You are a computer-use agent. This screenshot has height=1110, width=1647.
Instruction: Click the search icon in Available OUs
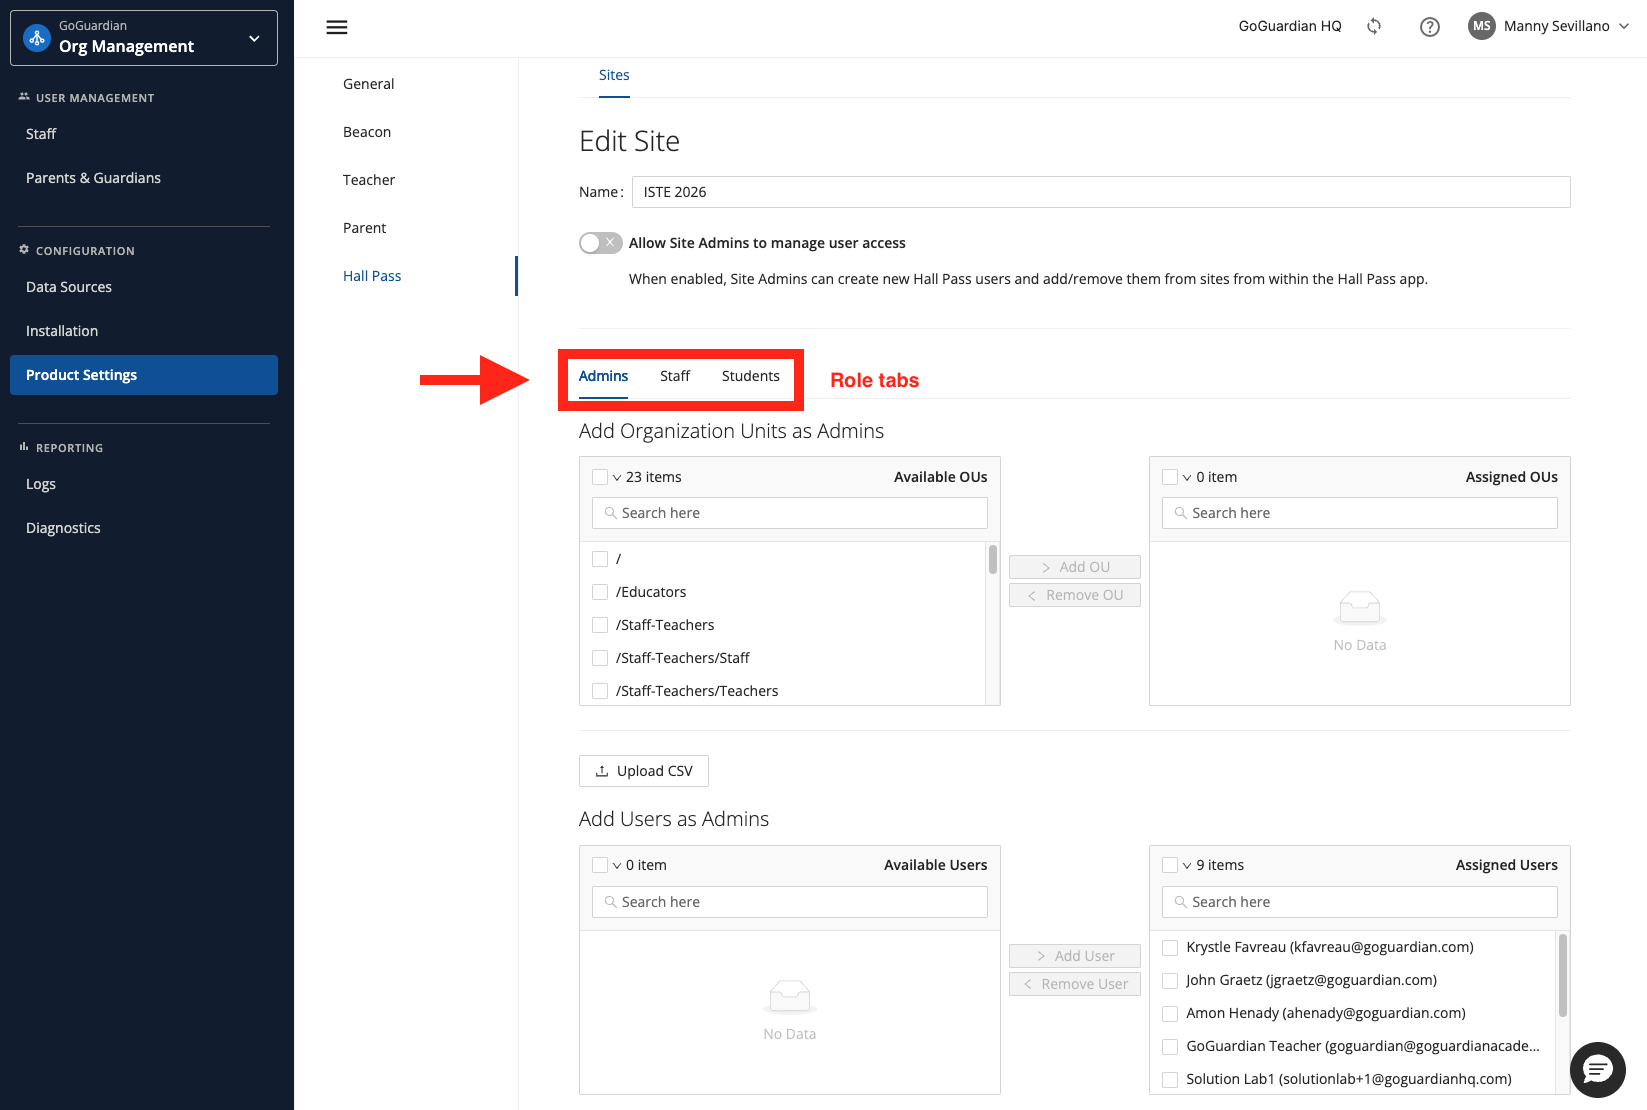[610, 513]
